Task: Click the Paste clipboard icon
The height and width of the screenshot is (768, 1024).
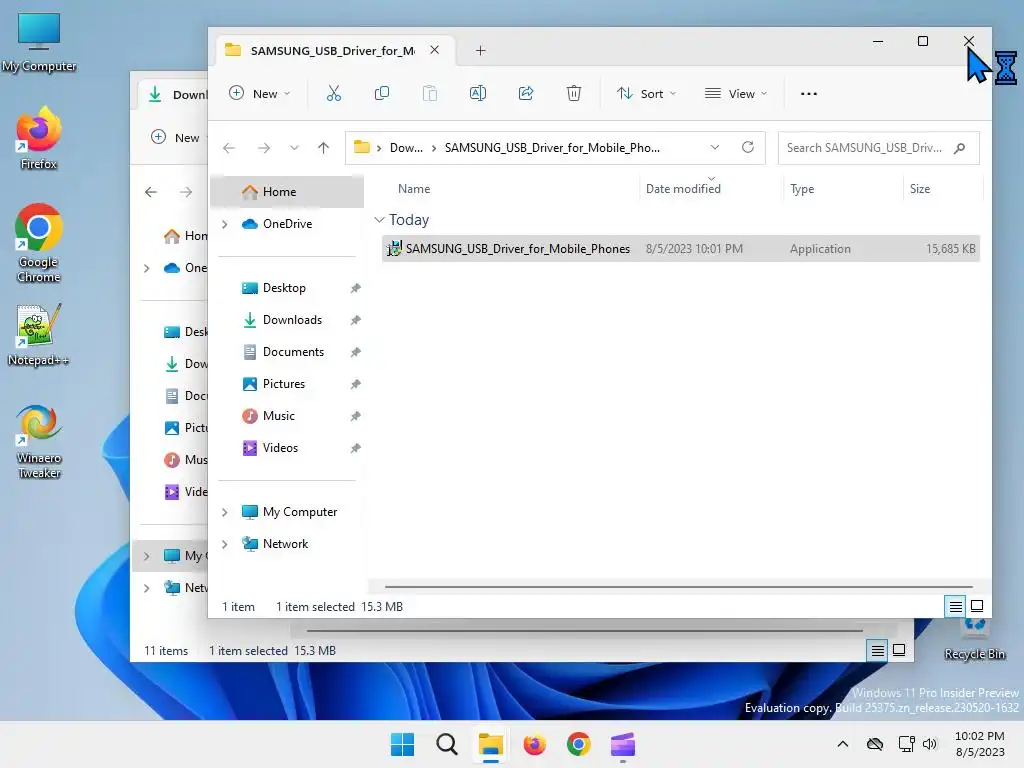Action: (430, 93)
